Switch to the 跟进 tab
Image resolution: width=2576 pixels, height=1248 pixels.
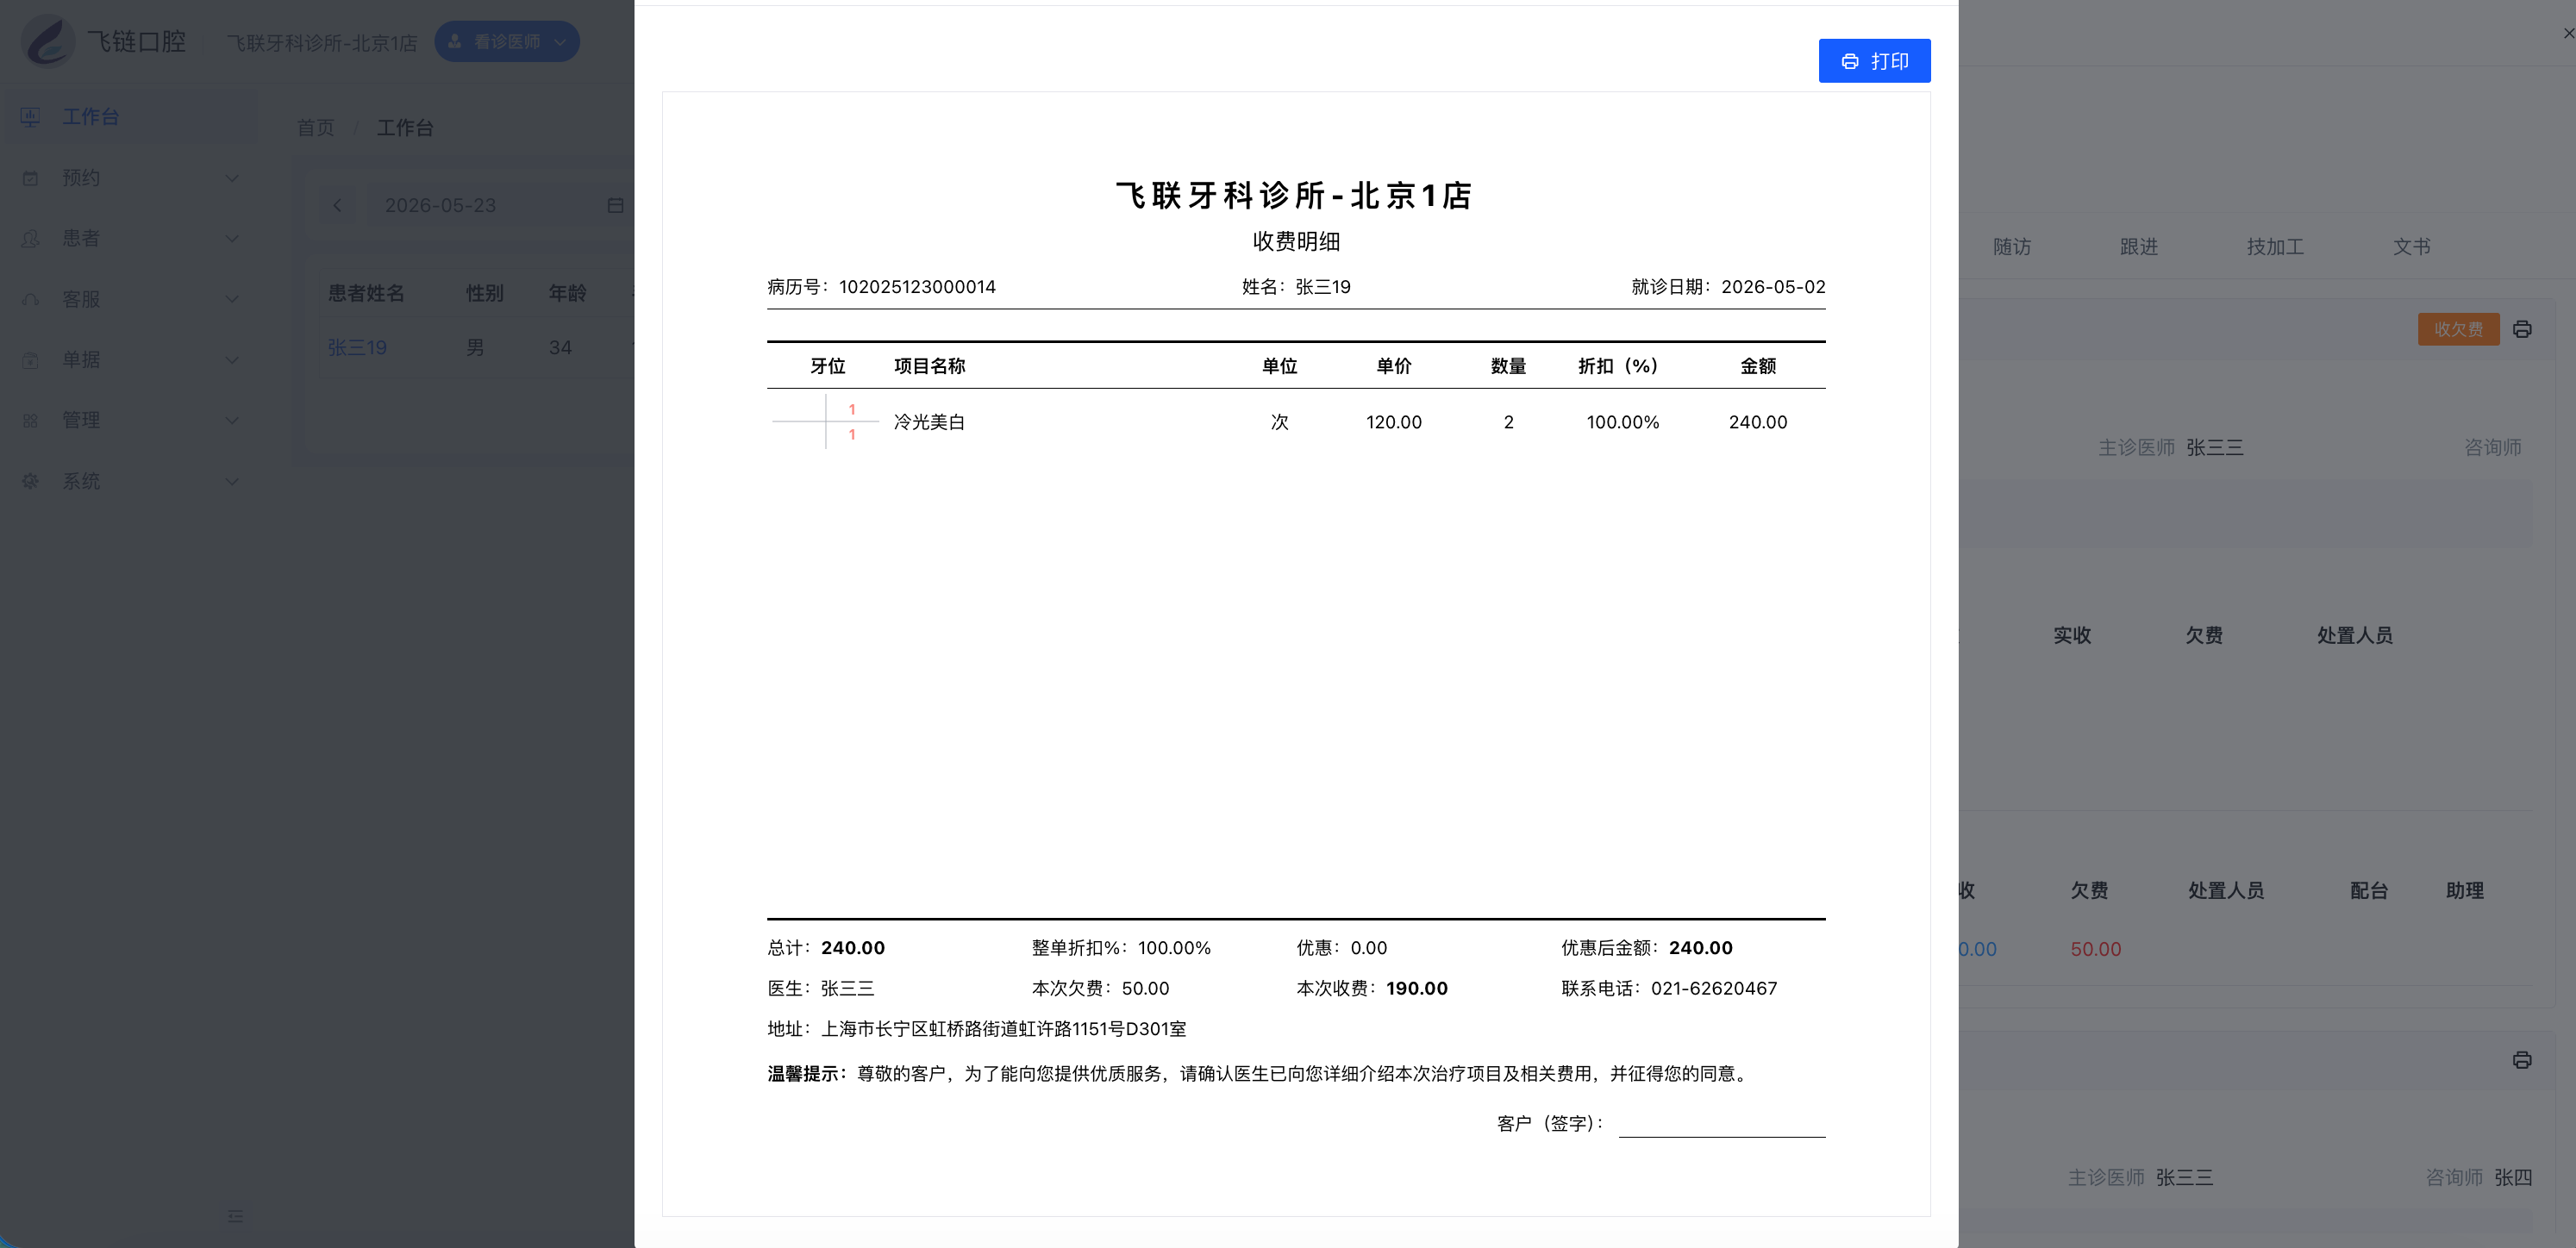[x=2138, y=247]
